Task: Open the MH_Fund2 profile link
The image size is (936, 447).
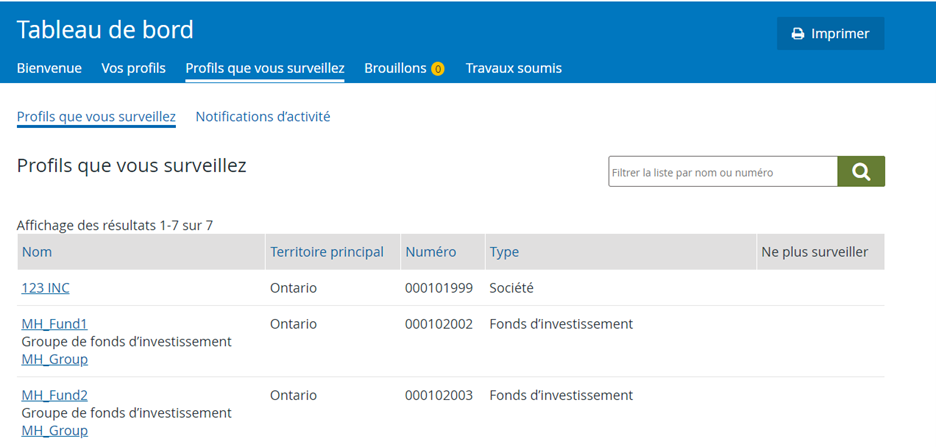Action: point(54,395)
